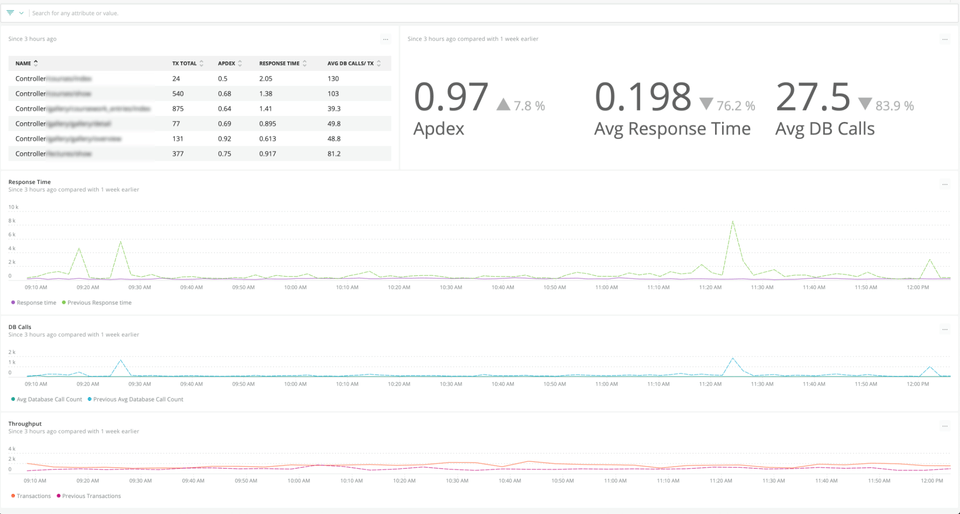Viewport: 960px width, 514px height.
Task: Click the NAME column header label
Action: click(x=23, y=64)
